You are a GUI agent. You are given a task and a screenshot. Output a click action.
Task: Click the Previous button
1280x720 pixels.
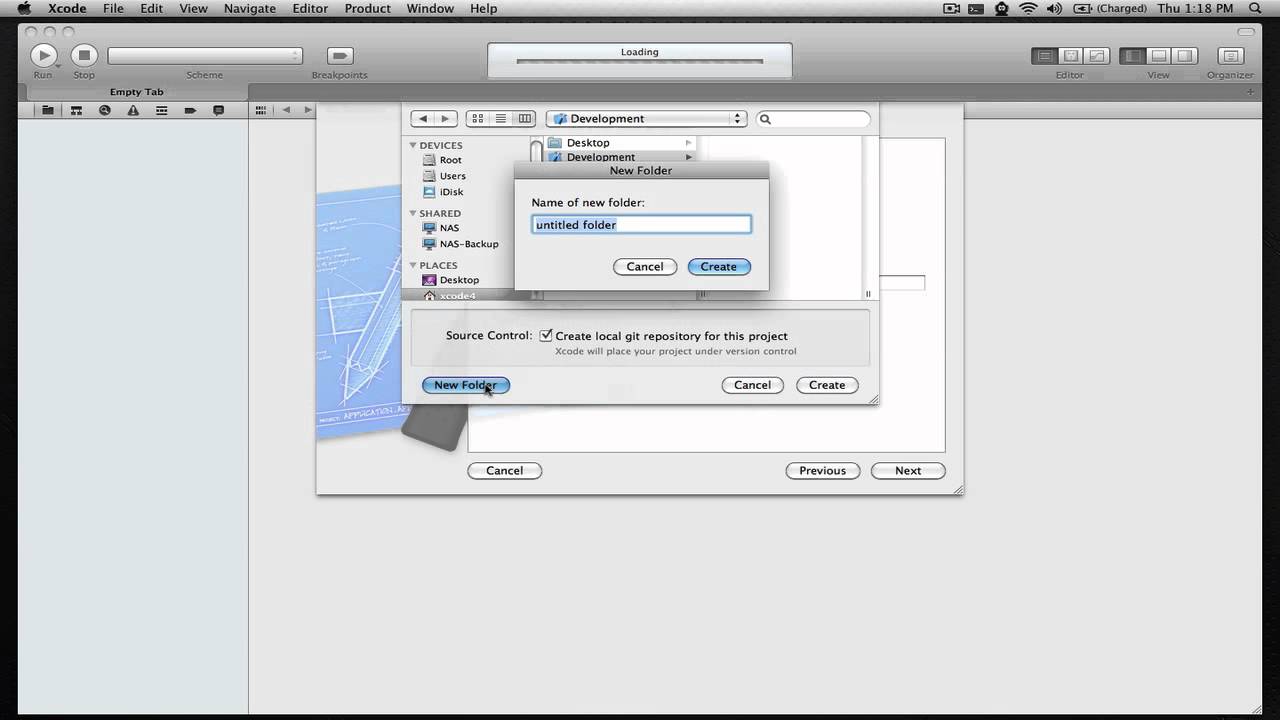(x=823, y=471)
